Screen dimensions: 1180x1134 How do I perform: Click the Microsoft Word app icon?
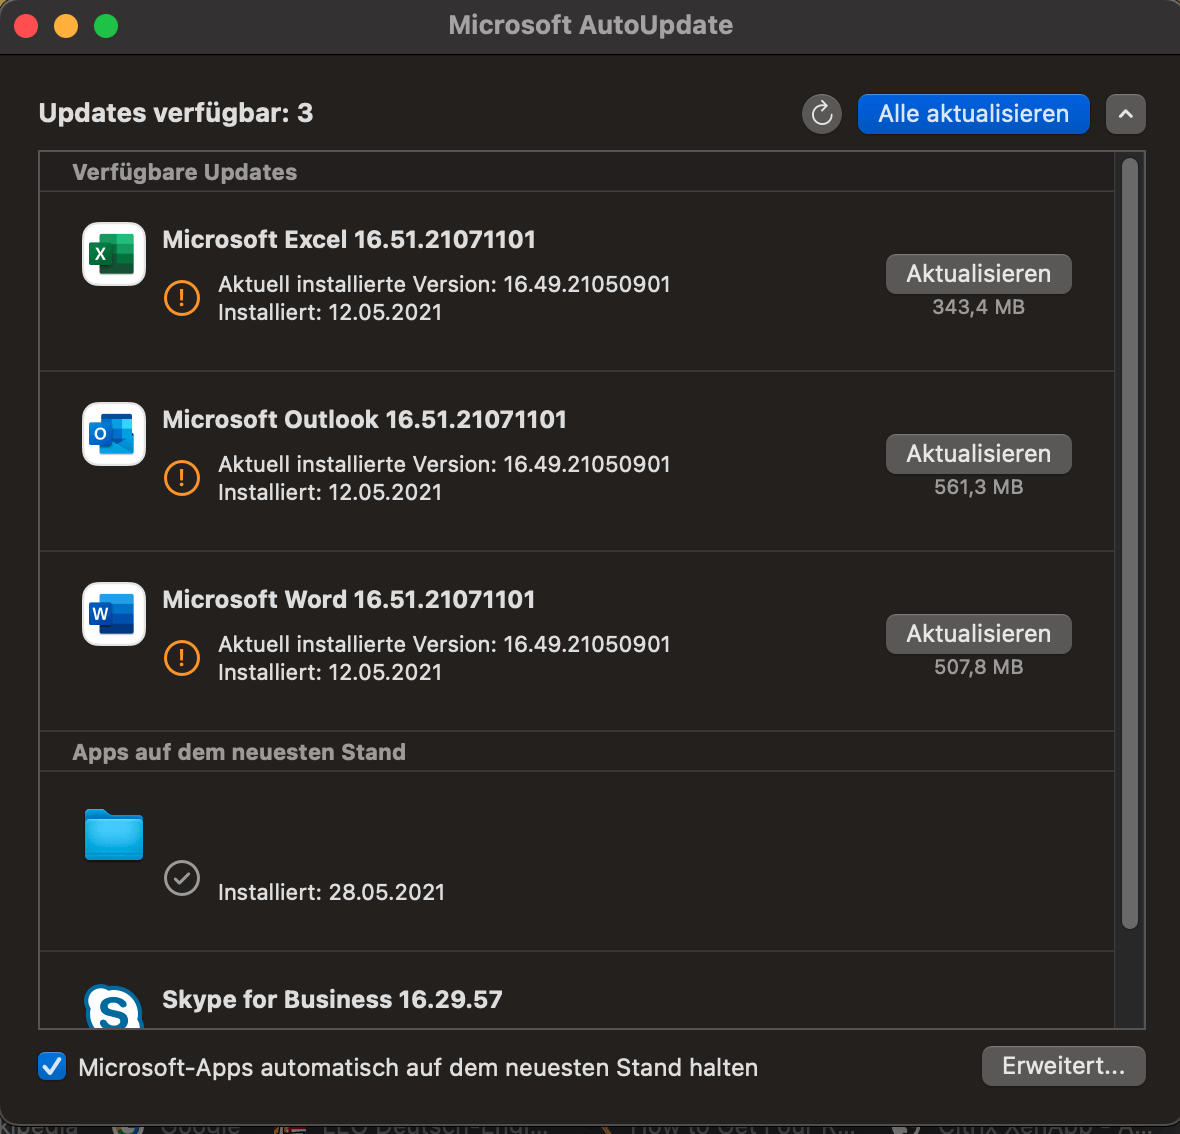(114, 614)
